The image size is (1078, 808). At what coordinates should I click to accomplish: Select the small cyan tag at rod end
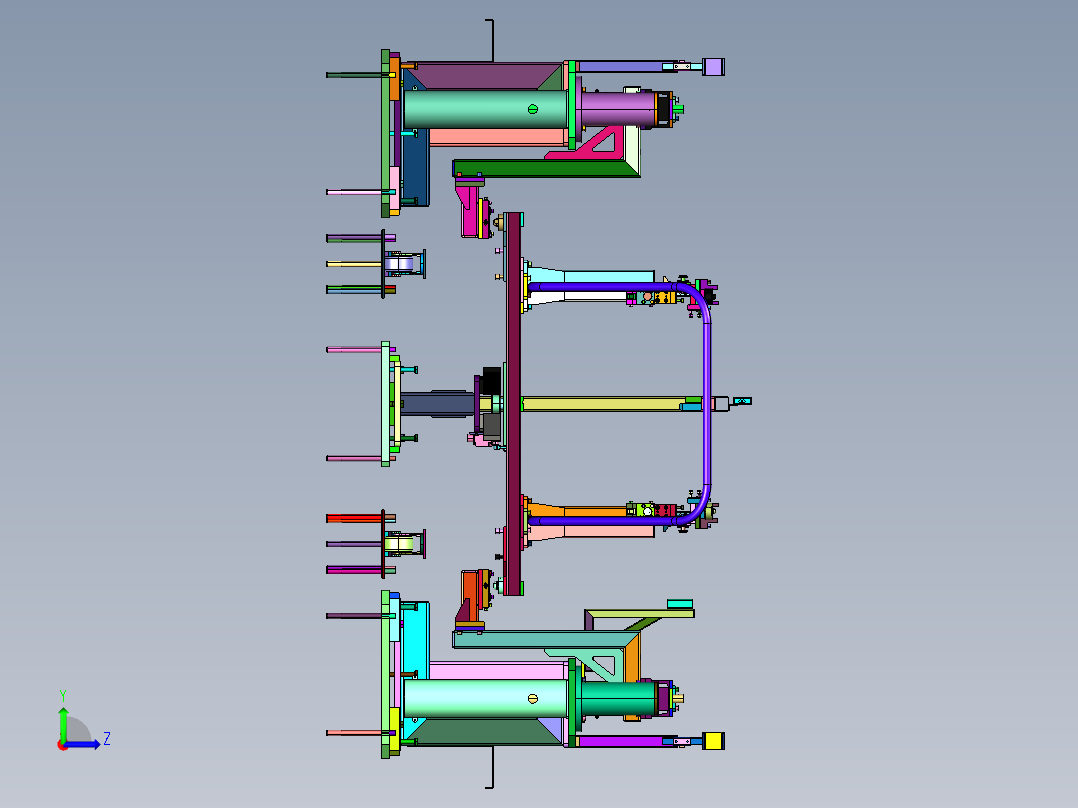(x=742, y=401)
